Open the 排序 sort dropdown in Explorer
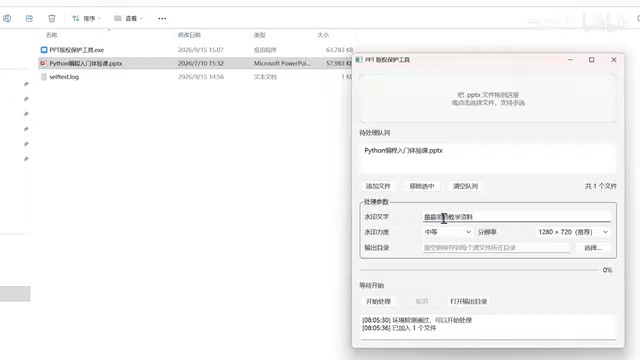 [x=87, y=18]
